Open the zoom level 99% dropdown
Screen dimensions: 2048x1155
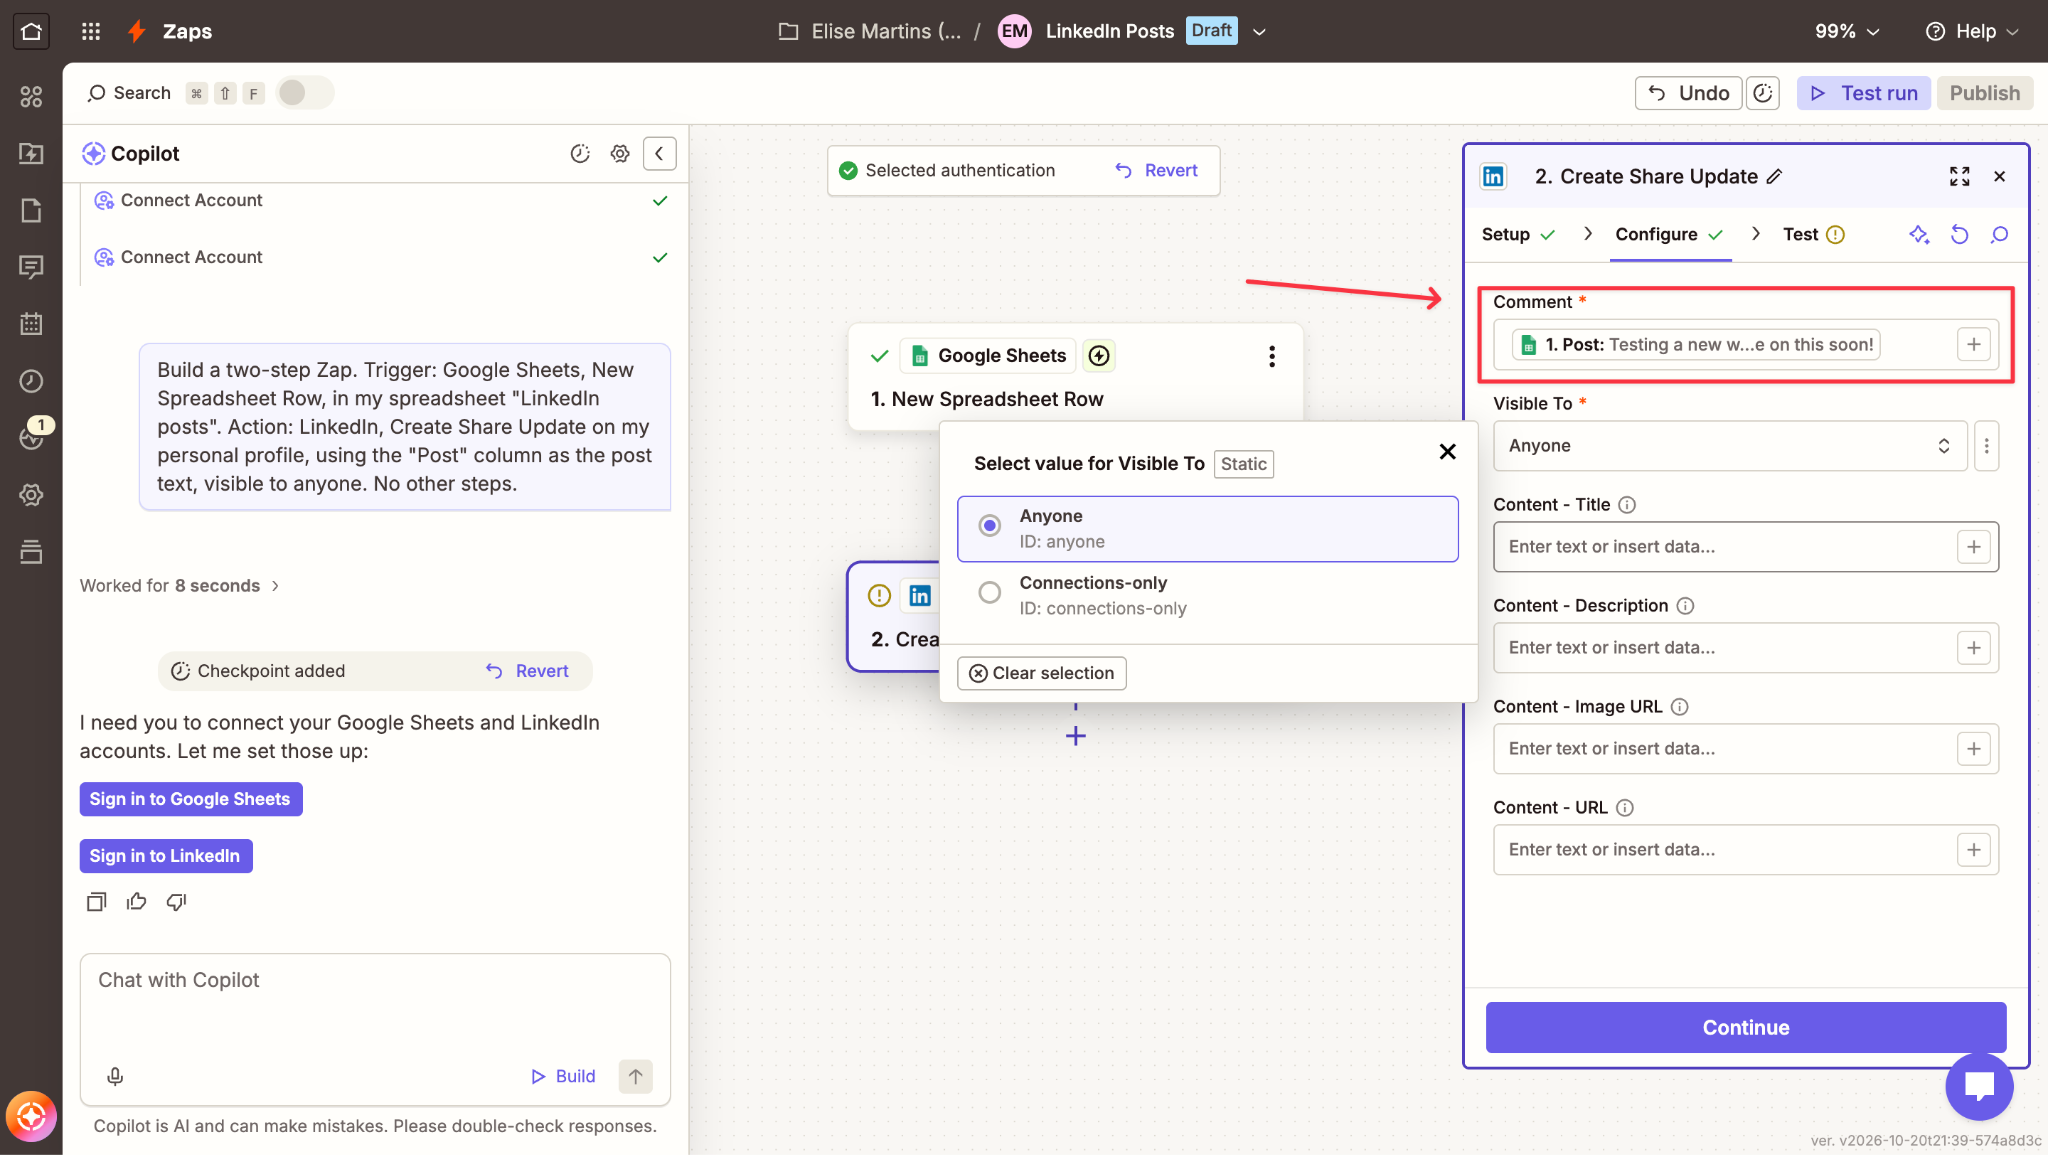click(1847, 31)
